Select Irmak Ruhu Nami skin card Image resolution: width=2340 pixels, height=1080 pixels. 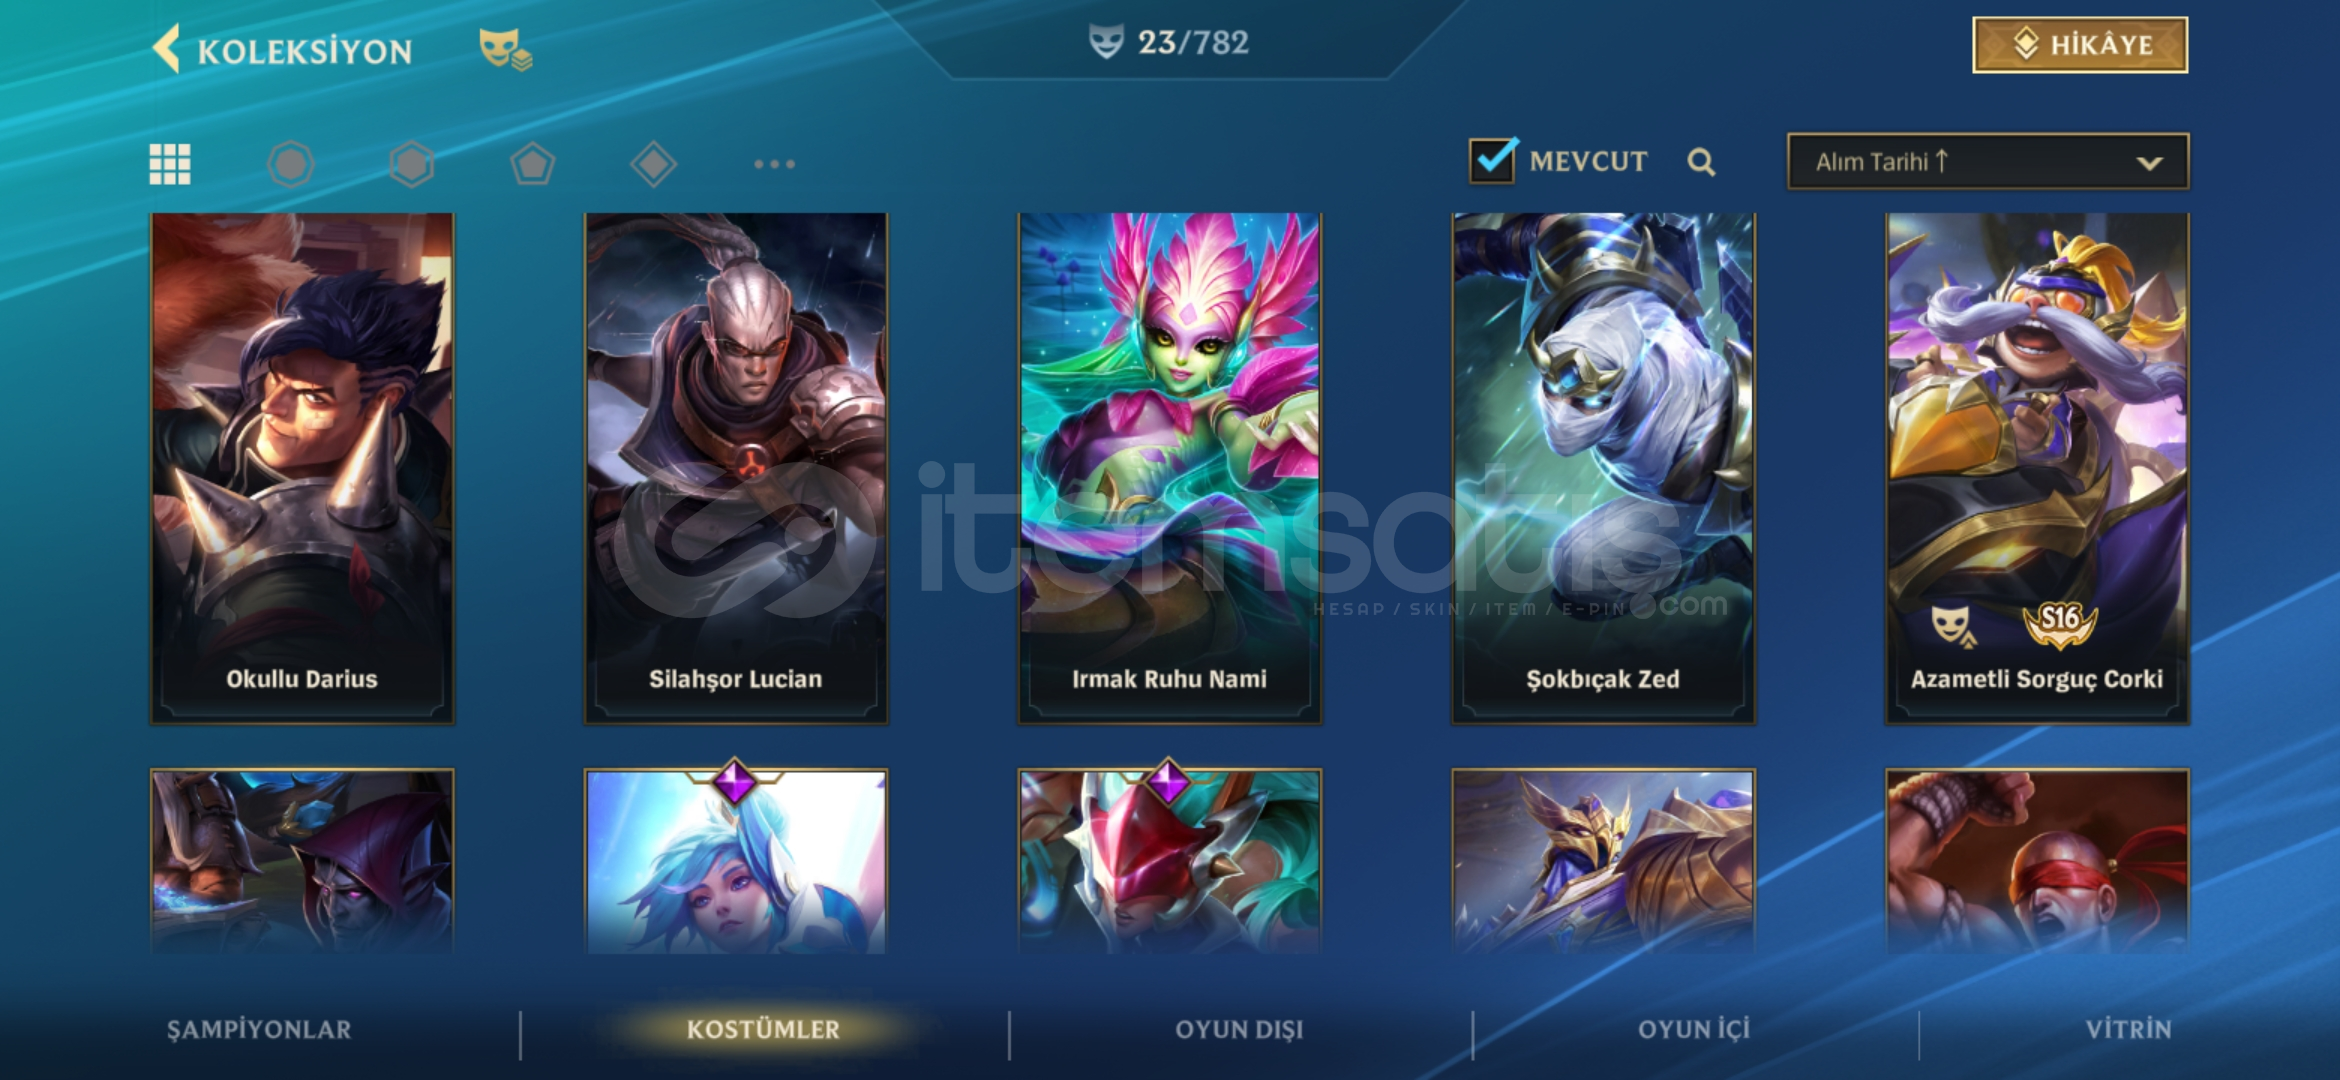1169,468
